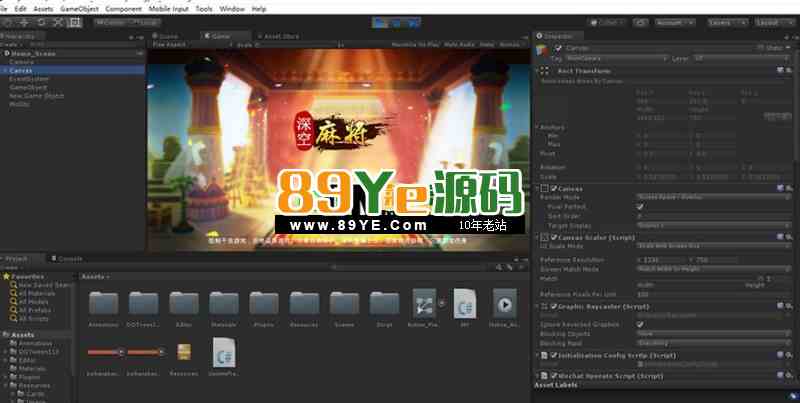Open the UI Scale Mode dropdown

click(x=714, y=246)
